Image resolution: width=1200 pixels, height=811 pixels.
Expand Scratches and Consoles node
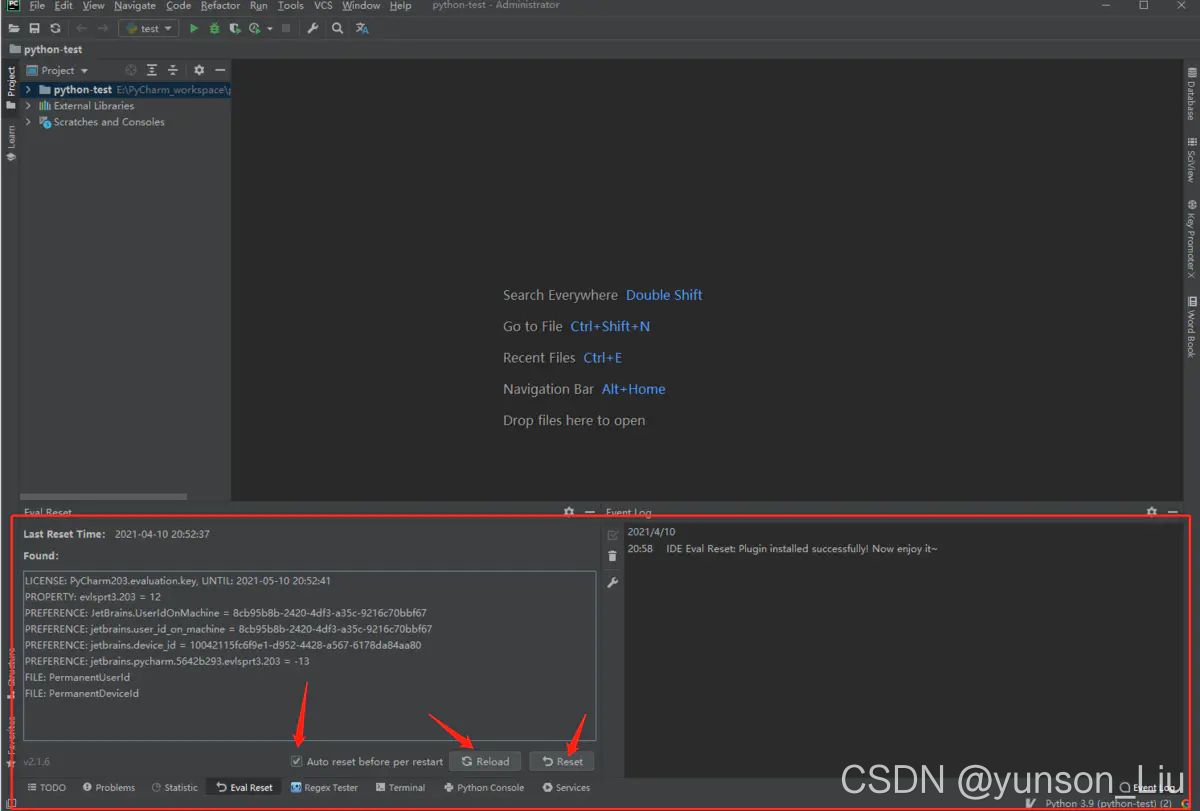28,122
